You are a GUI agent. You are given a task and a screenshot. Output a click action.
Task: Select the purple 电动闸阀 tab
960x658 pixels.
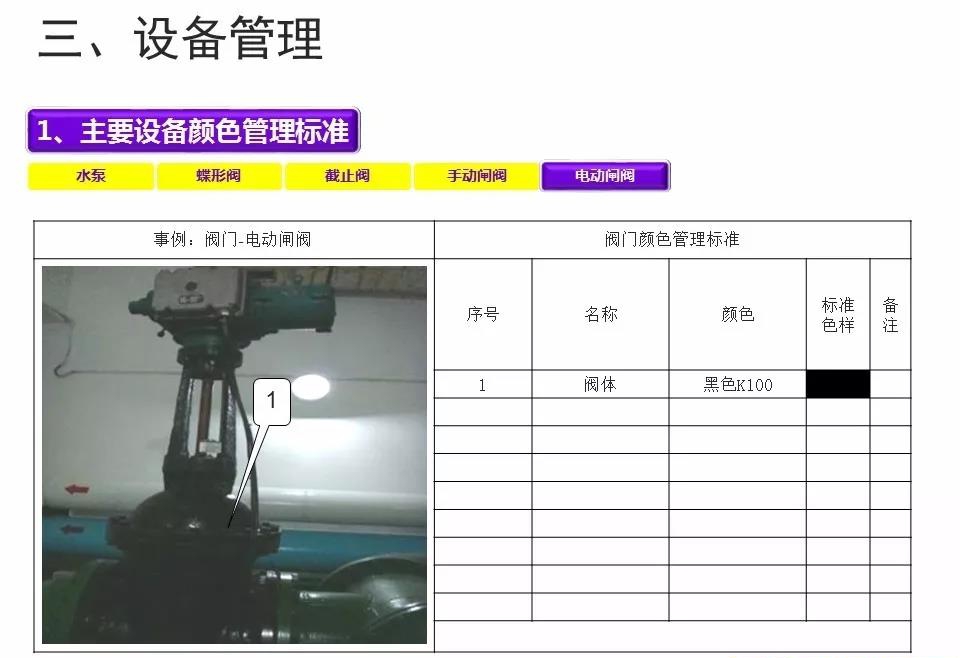tap(605, 176)
